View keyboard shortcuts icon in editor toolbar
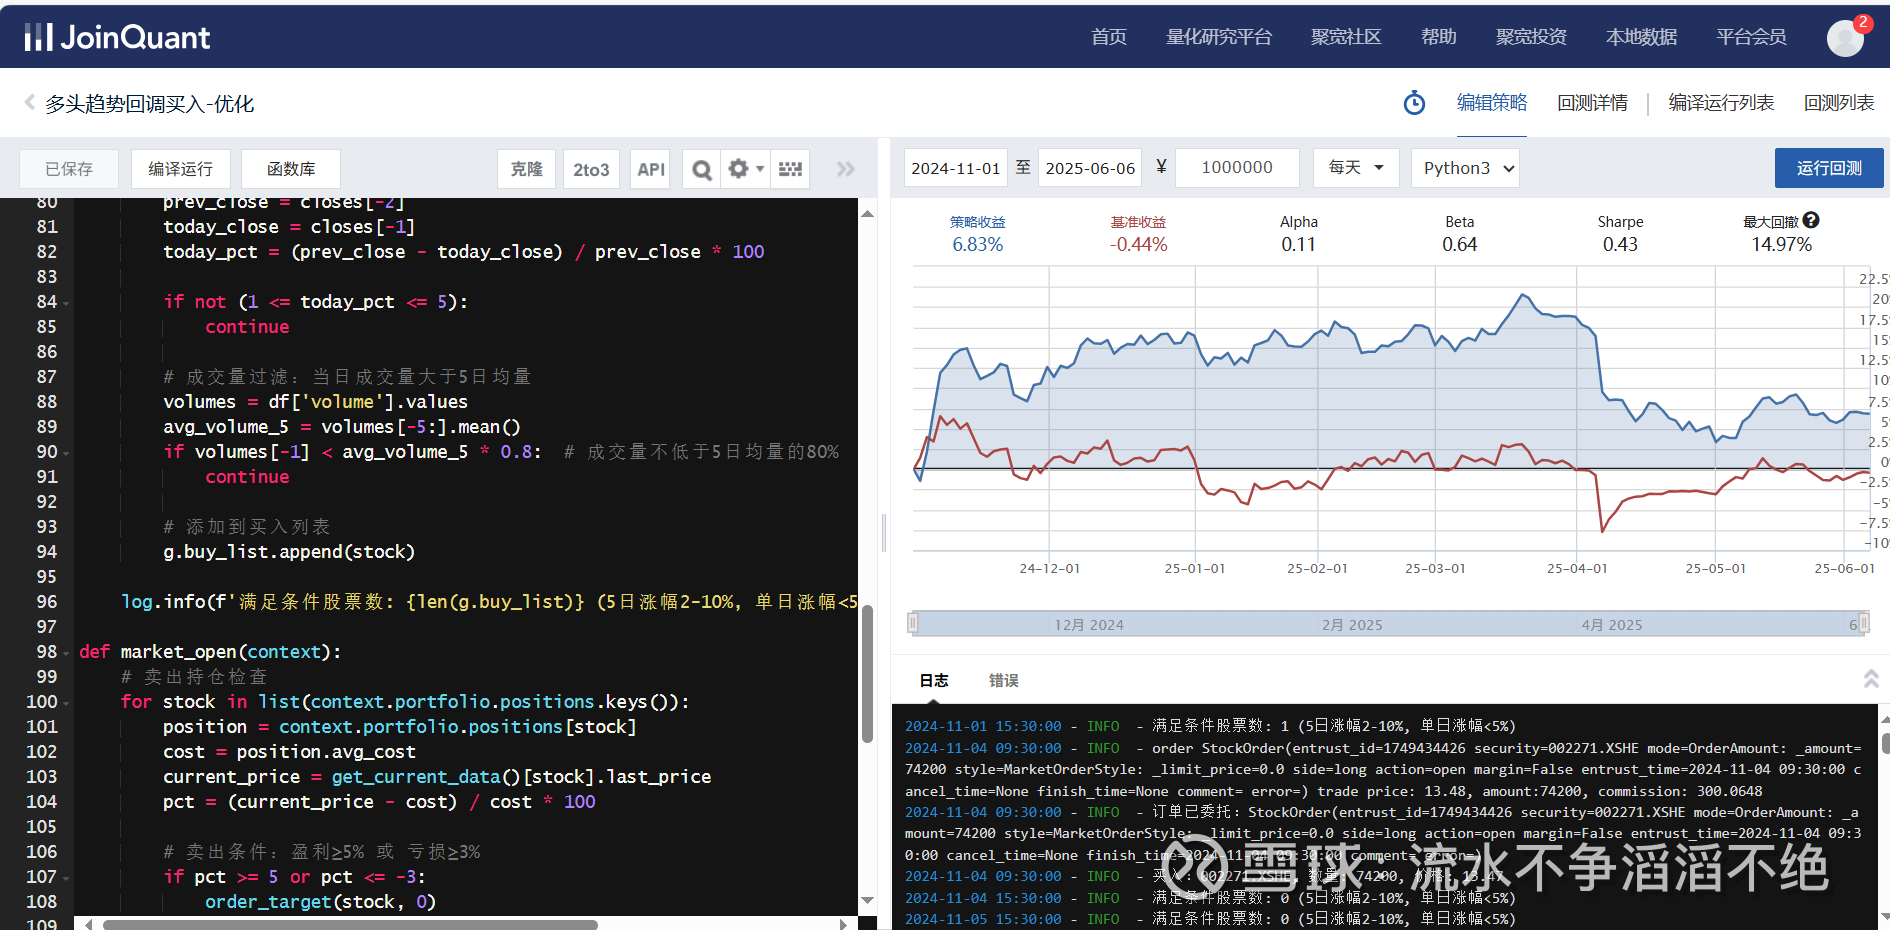 coord(790,169)
